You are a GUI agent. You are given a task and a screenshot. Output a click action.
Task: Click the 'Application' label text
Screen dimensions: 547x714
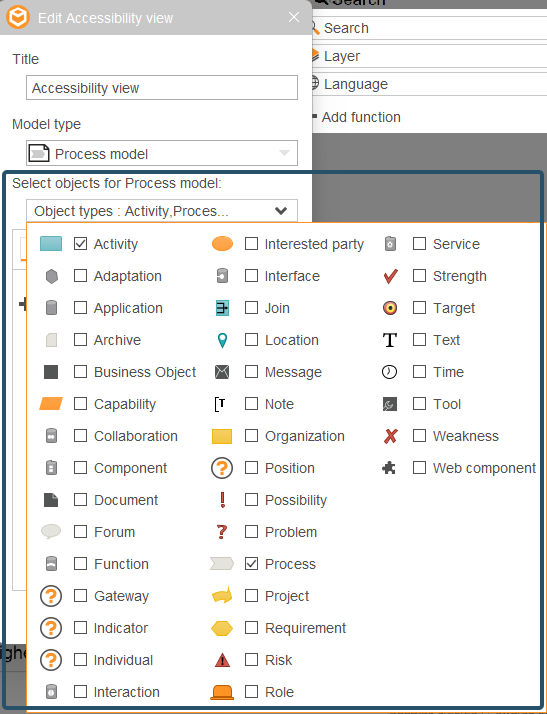pyautogui.click(x=128, y=308)
